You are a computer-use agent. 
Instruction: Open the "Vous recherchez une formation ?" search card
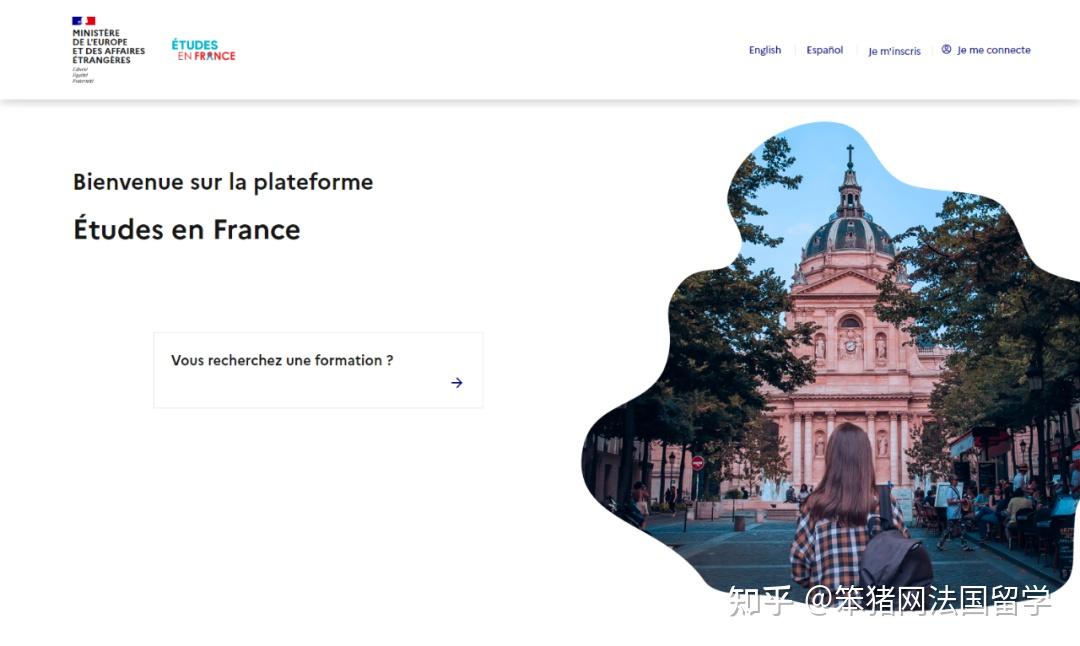(x=318, y=370)
